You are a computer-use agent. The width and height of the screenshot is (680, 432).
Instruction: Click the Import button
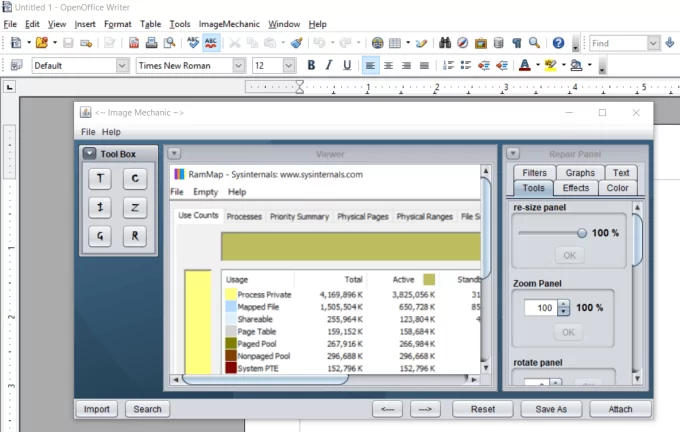97,409
